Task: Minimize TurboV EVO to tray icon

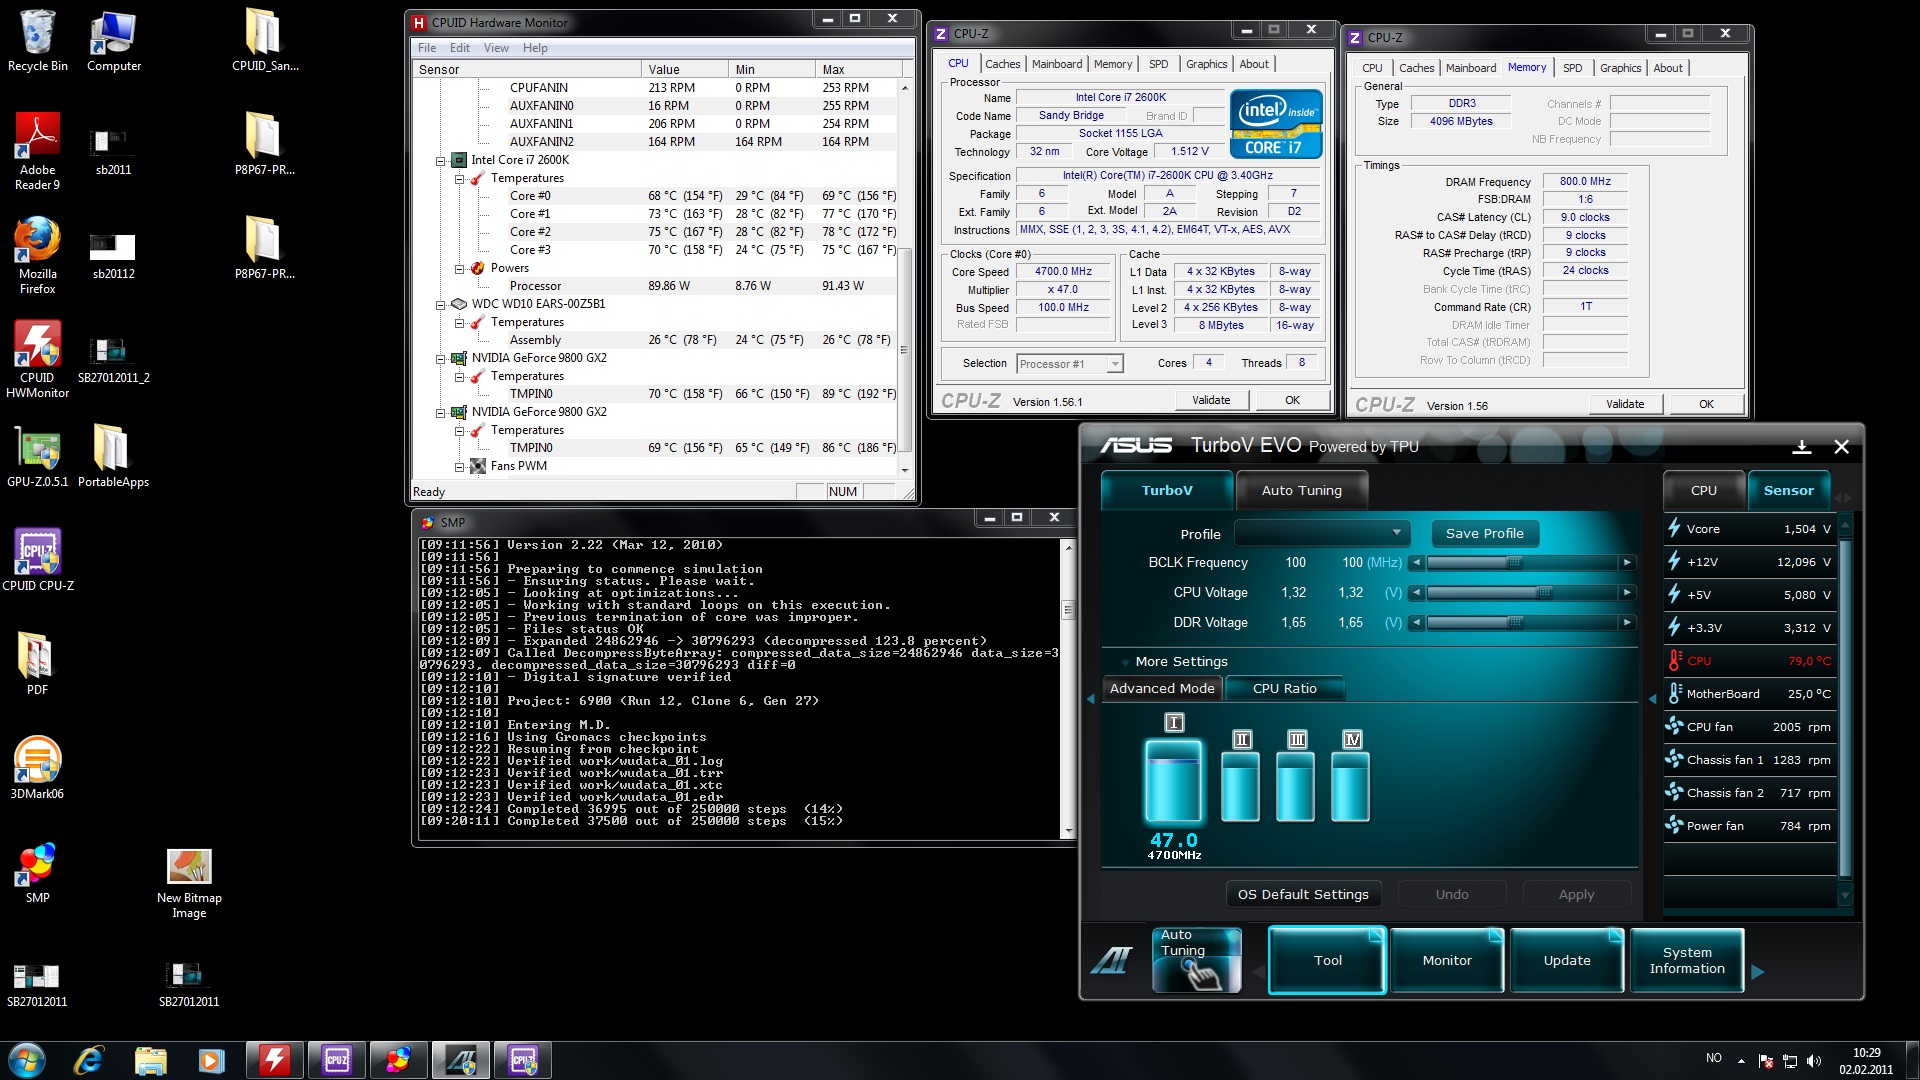Action: 1802,447
